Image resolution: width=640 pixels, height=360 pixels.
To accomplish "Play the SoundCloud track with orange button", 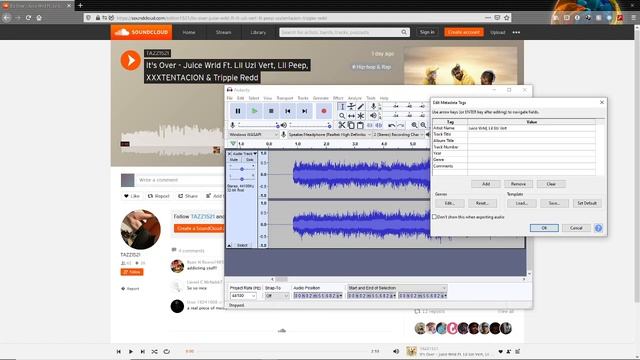I will point(131,60).
